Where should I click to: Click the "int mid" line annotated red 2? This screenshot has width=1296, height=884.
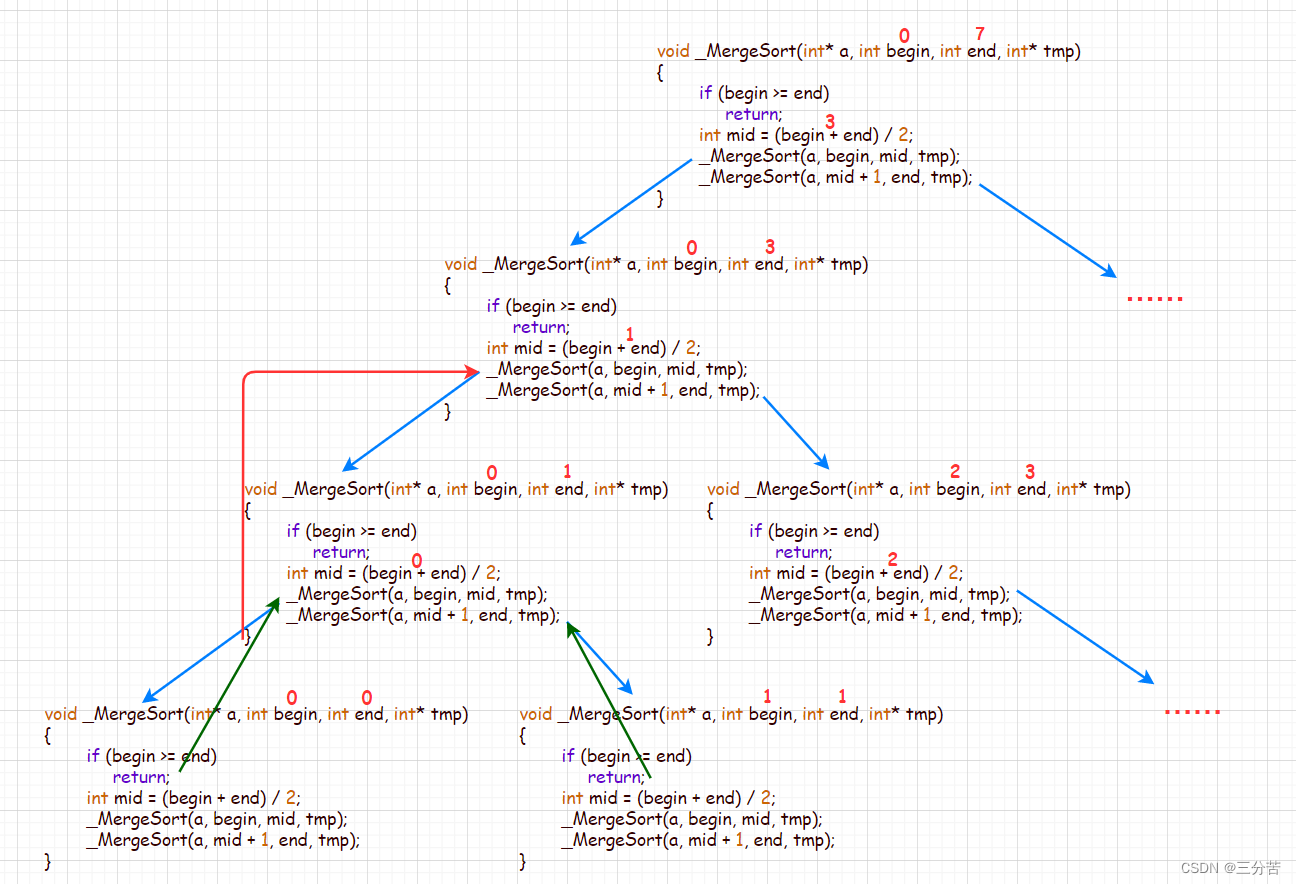click(x=856, y=573)
